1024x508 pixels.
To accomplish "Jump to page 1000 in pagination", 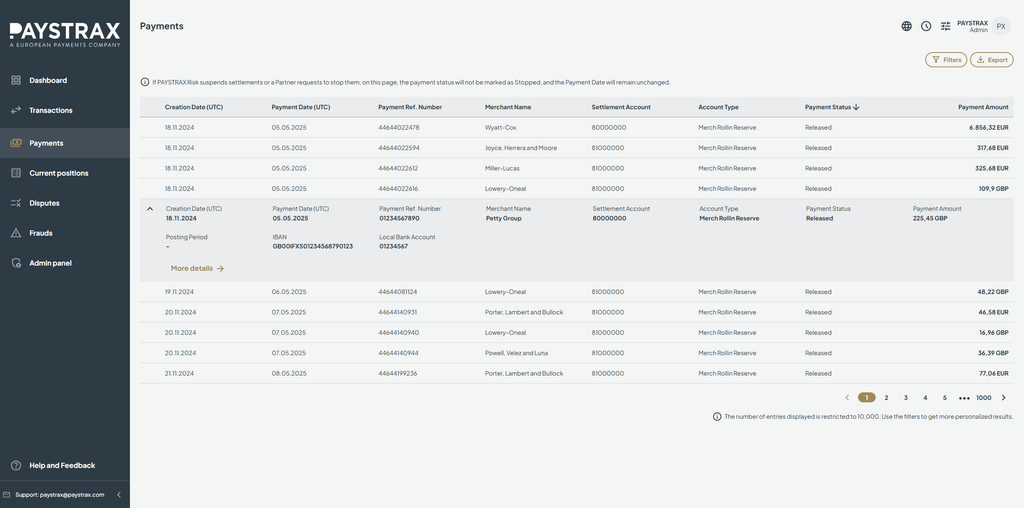I will [984, 398].
